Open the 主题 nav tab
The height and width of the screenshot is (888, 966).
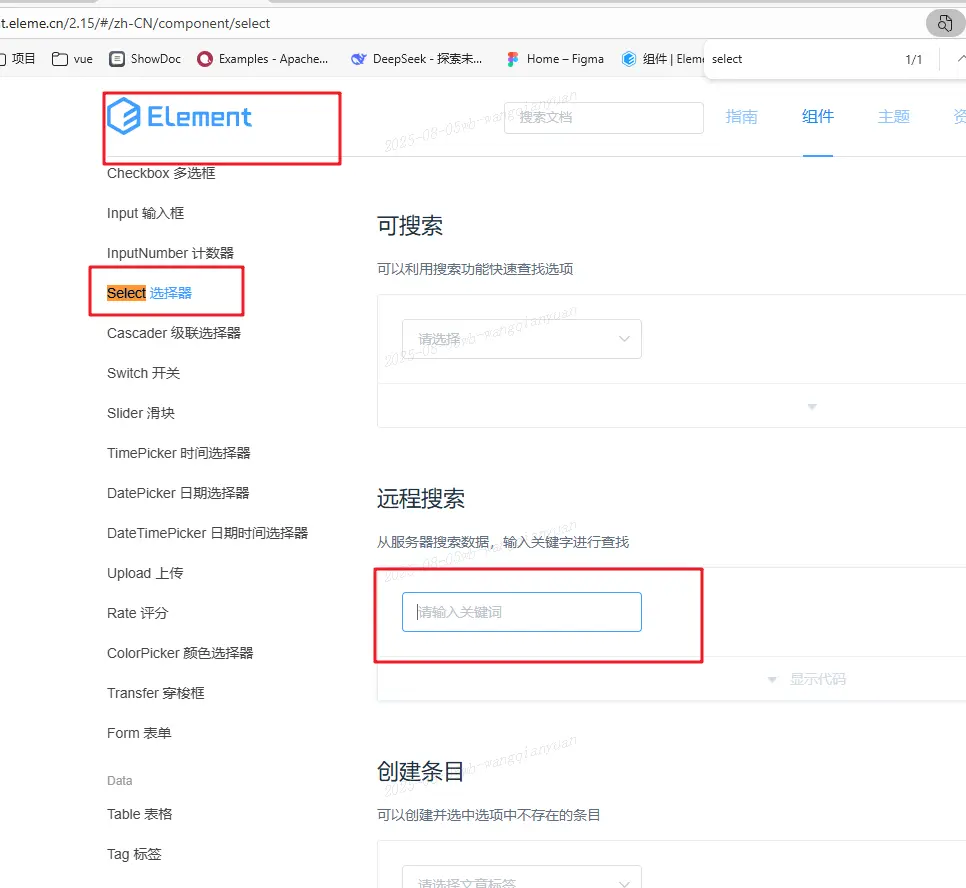(893, 116)
